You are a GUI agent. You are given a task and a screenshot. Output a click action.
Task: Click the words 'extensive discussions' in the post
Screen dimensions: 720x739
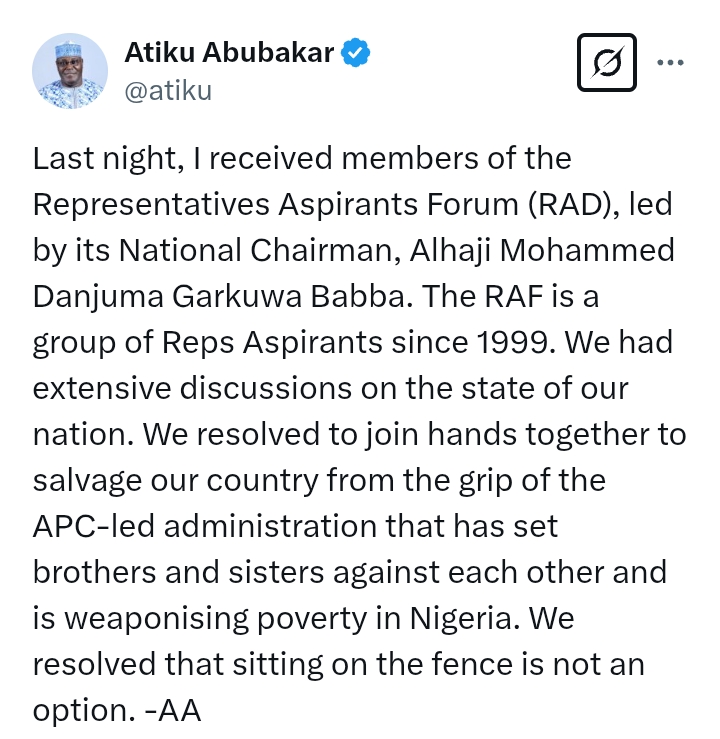192,388
